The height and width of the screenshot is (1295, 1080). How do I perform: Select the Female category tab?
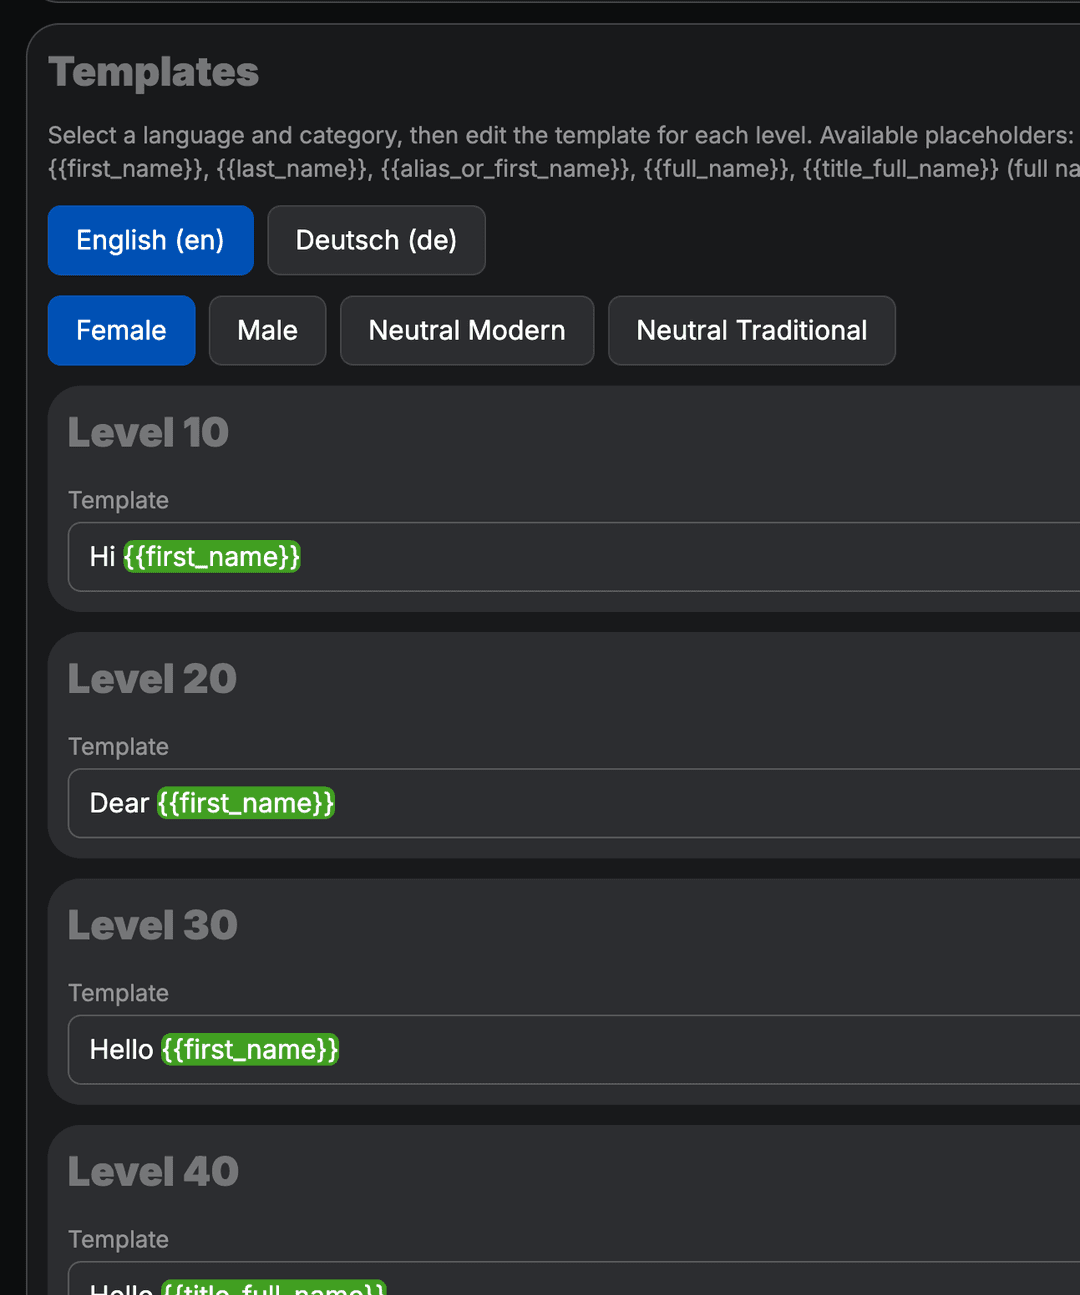click(121, 330)
